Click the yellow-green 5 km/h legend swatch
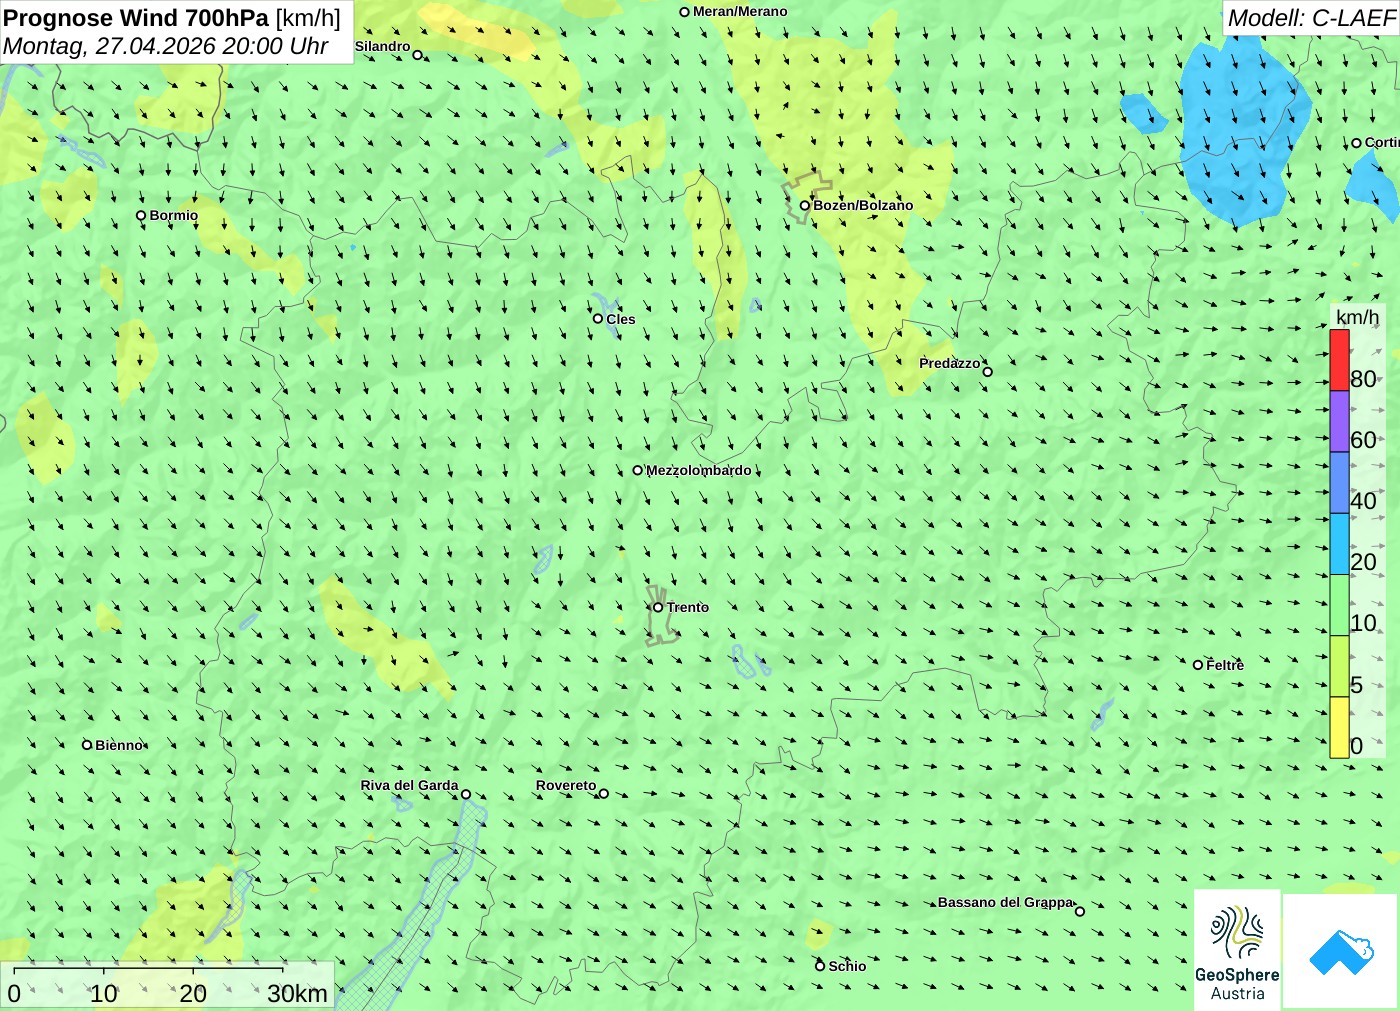The height and width of the screenshot is (1011, 1400). pyautogui.click(x=1339, y=667)
